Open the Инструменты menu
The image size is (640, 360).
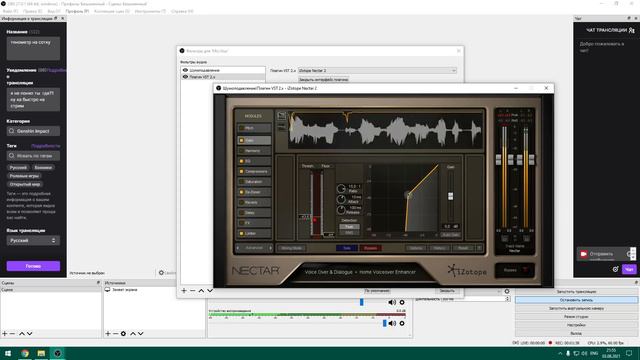(x=150, y=11)
